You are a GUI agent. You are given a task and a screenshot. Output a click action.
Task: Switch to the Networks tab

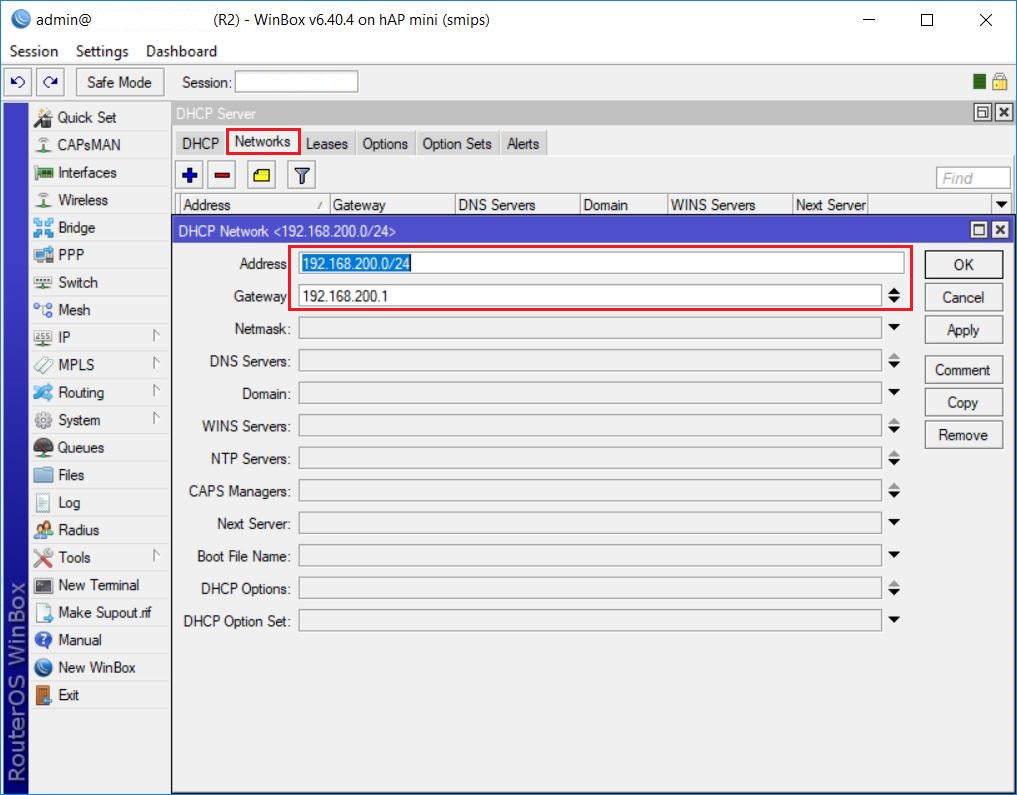(x=263, y=141)
